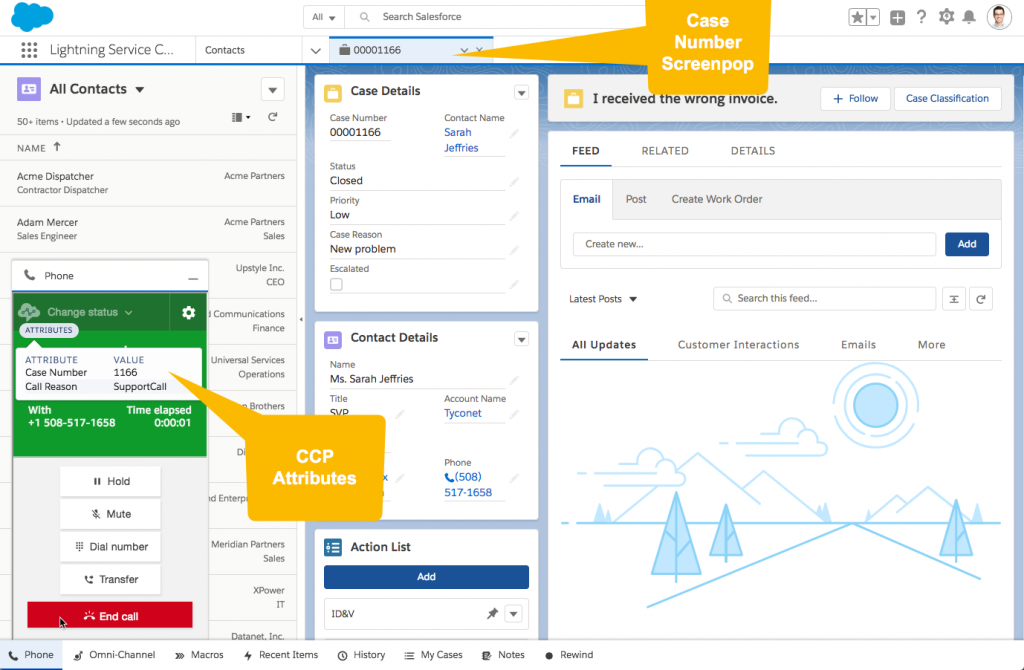The image size is (1024, 670).
Task: Click the Case Classification button
Action: 947,99
